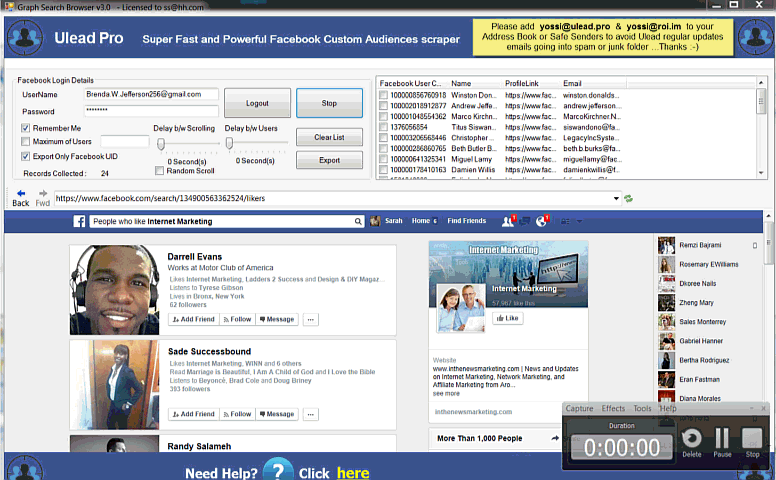Click the Delay b/w Scrolling slider handle
This screenshot has width=776, height=480.
point(161,144)
